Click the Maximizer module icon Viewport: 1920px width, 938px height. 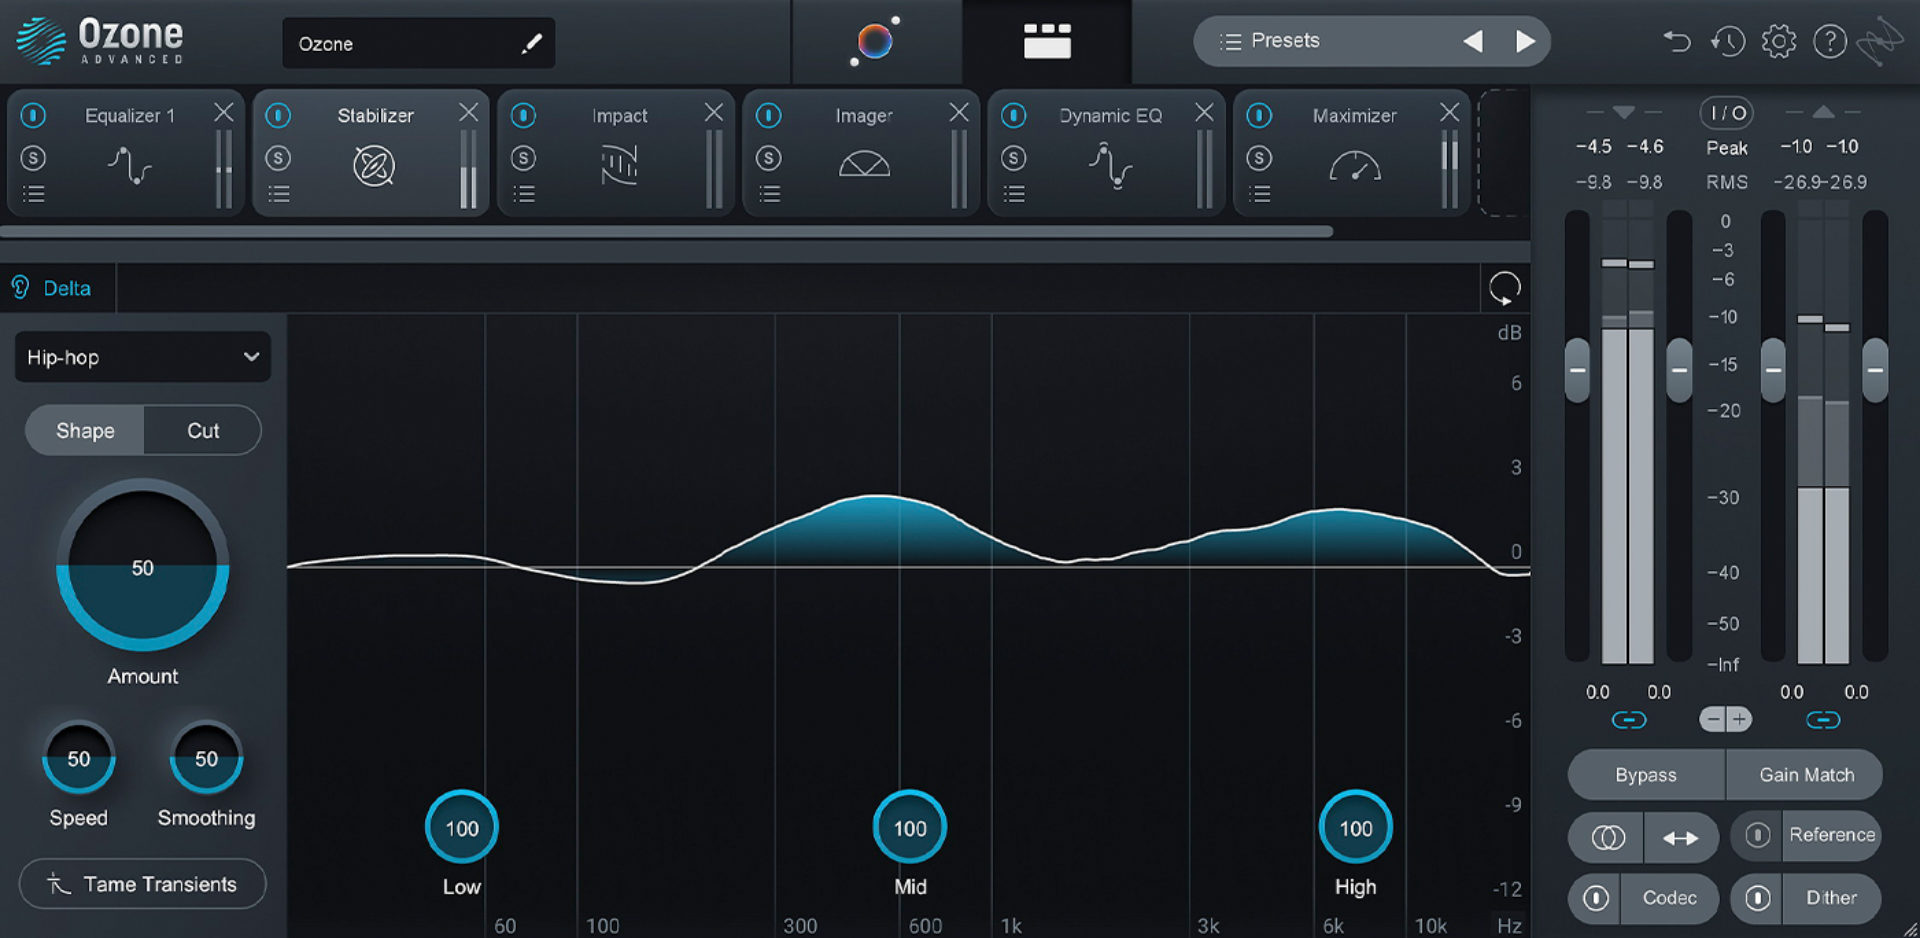click(x=1357, y=168)
